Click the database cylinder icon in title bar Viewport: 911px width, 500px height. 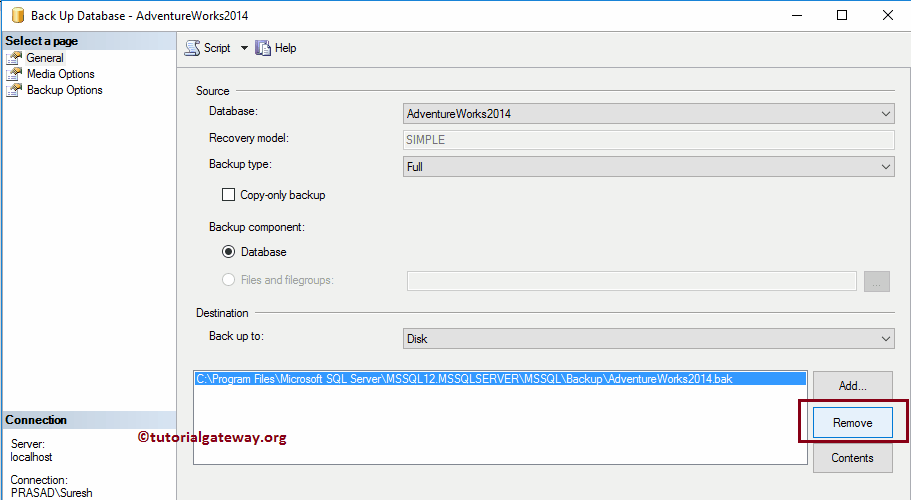(x=18, y=15)
